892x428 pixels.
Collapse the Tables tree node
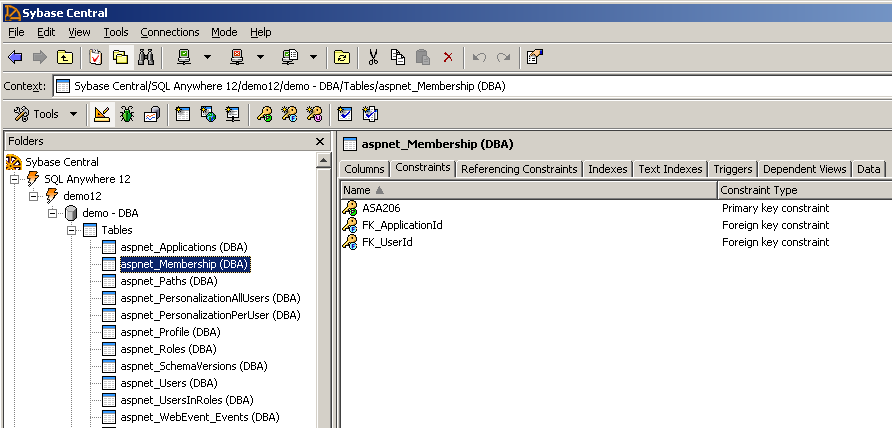tap(72, 231)
